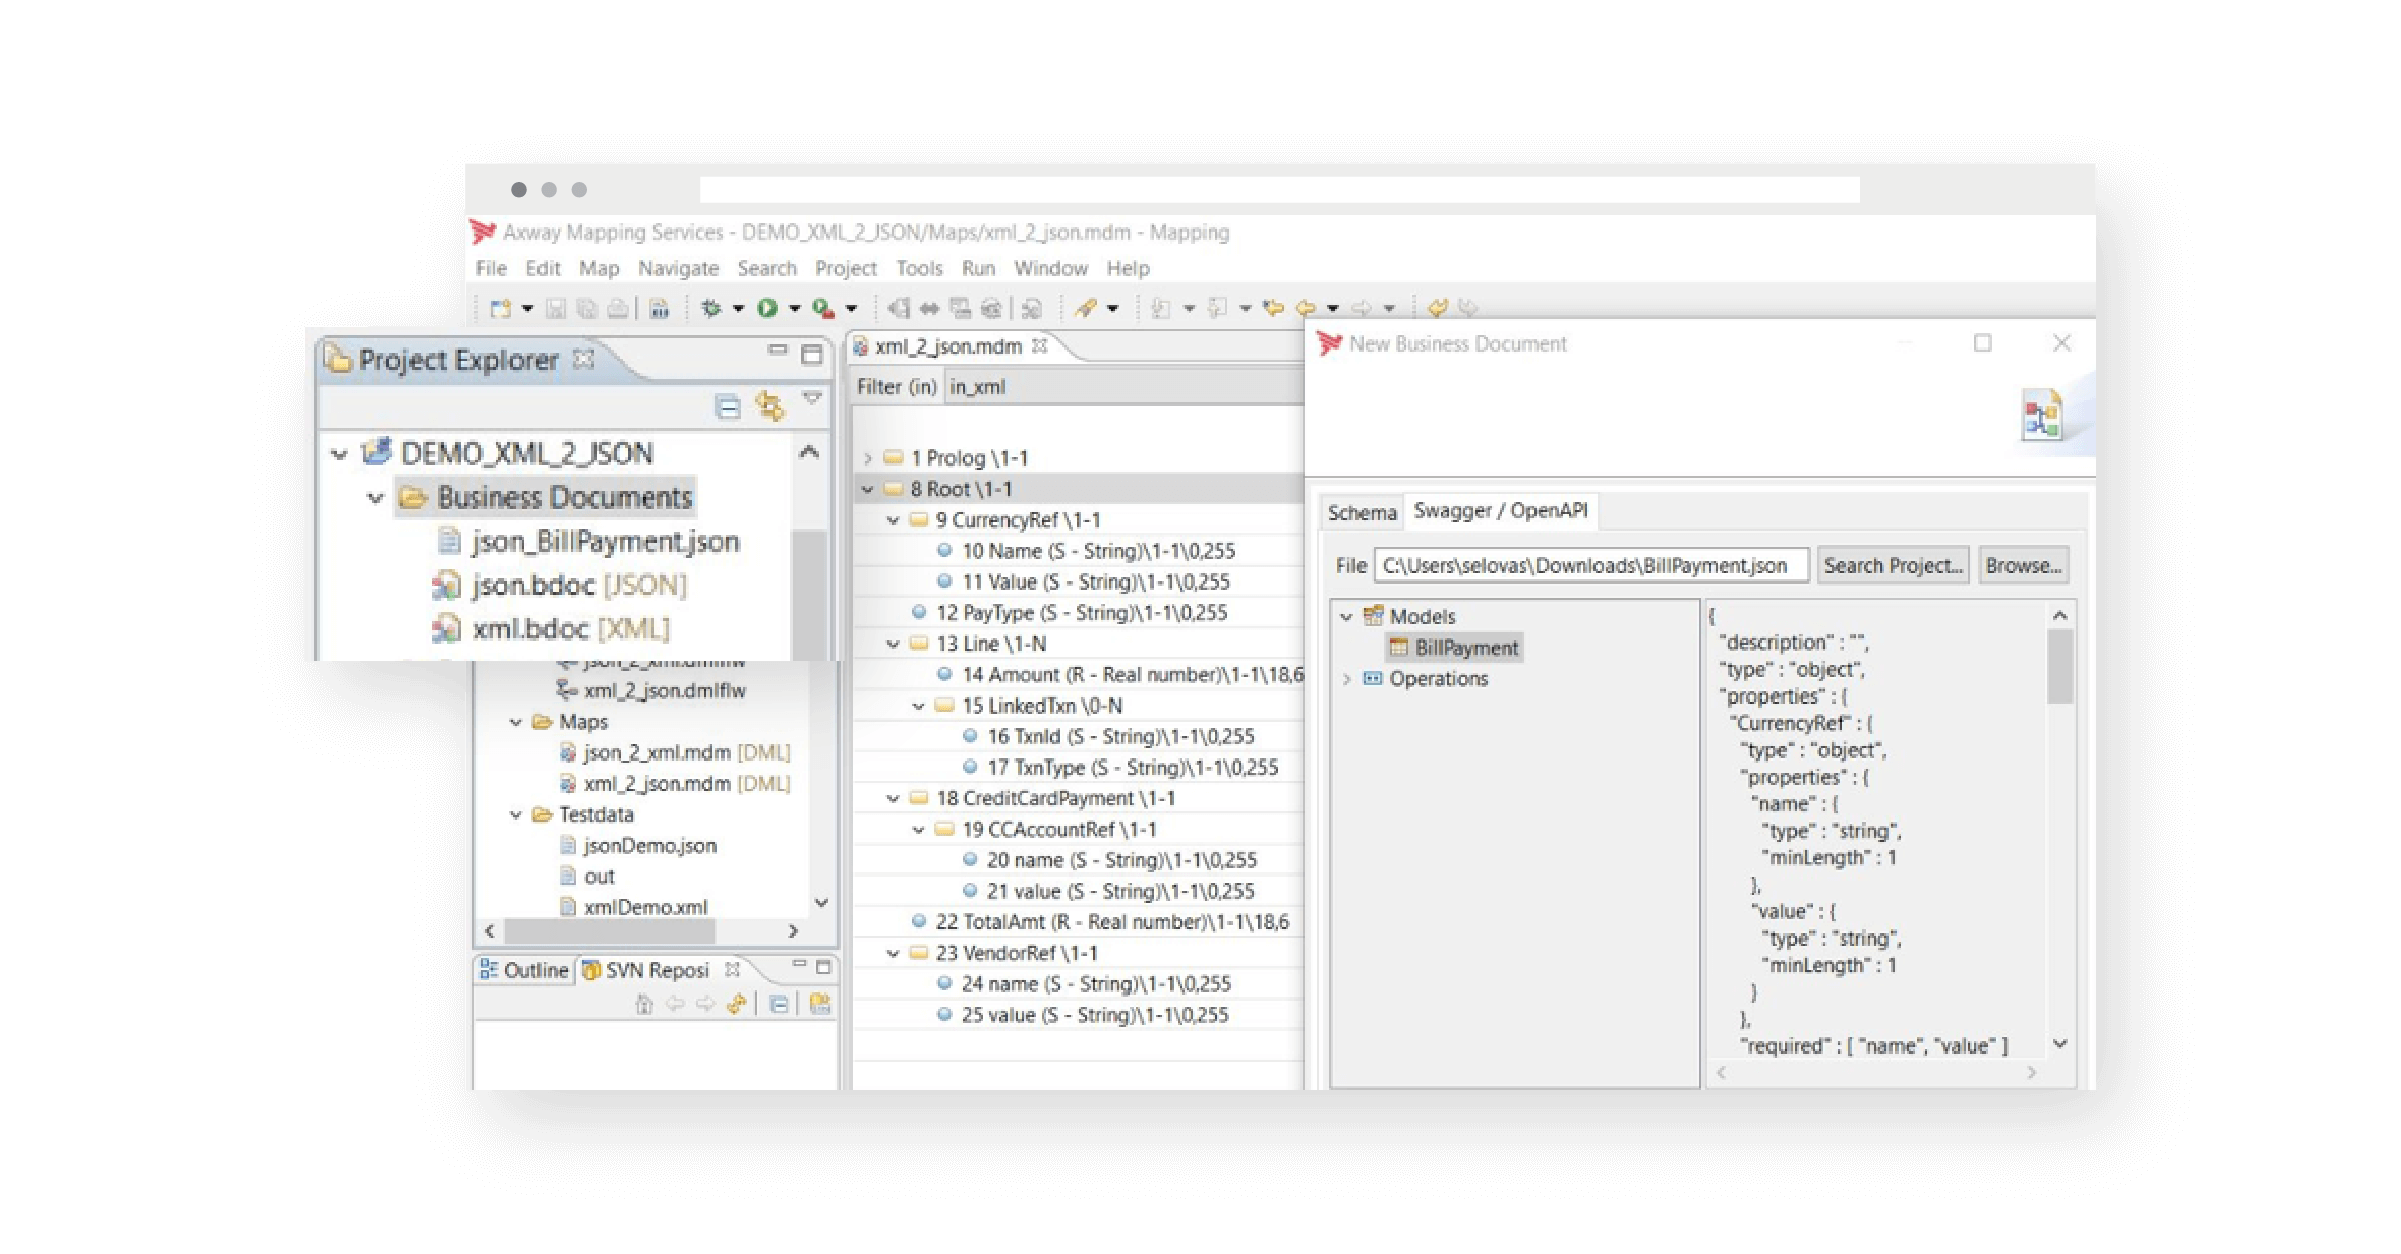Switch to the SVN Repositories tab
The height and width of the screenshot is (1254, 2401).
(660, 969)
